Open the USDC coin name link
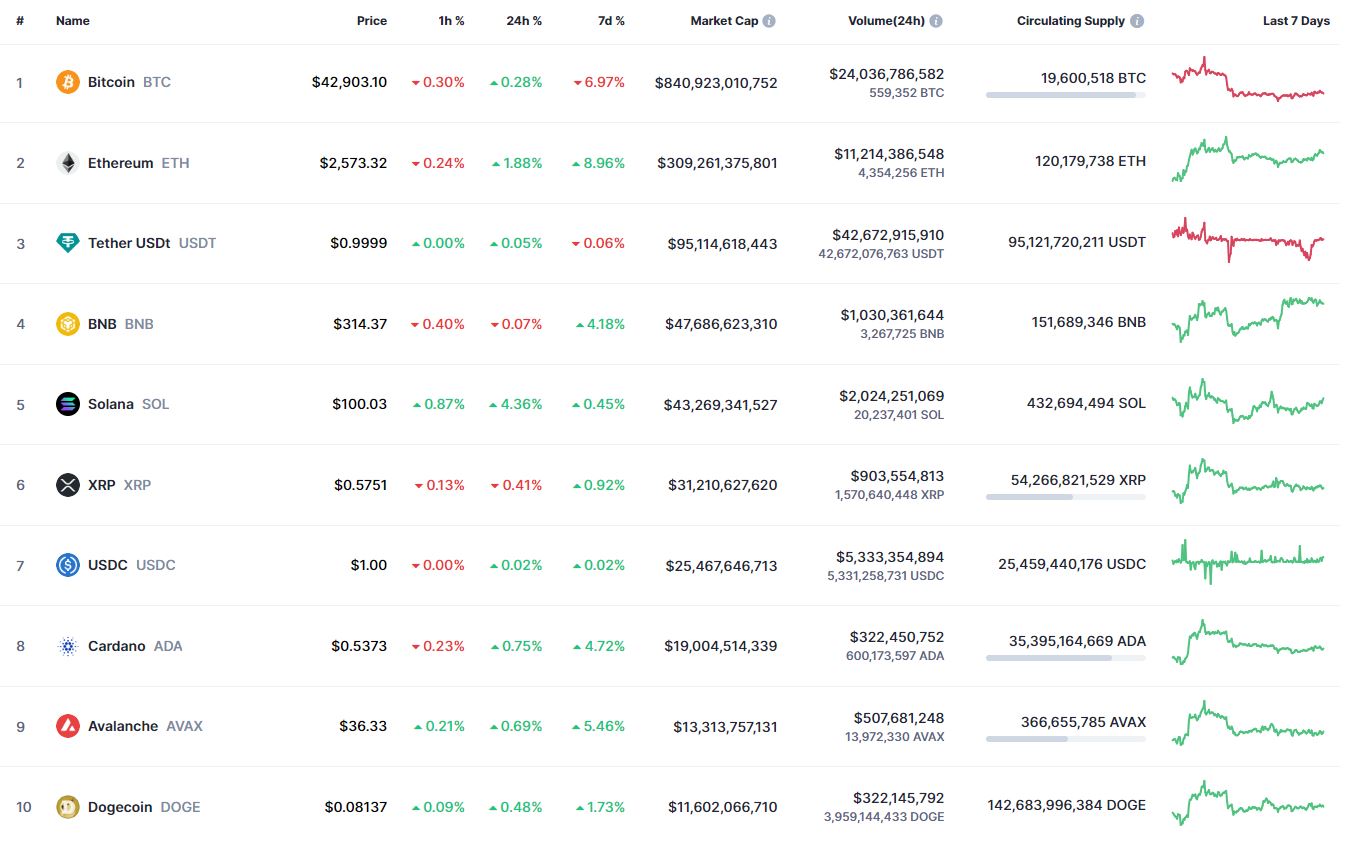 coord(108,565)
